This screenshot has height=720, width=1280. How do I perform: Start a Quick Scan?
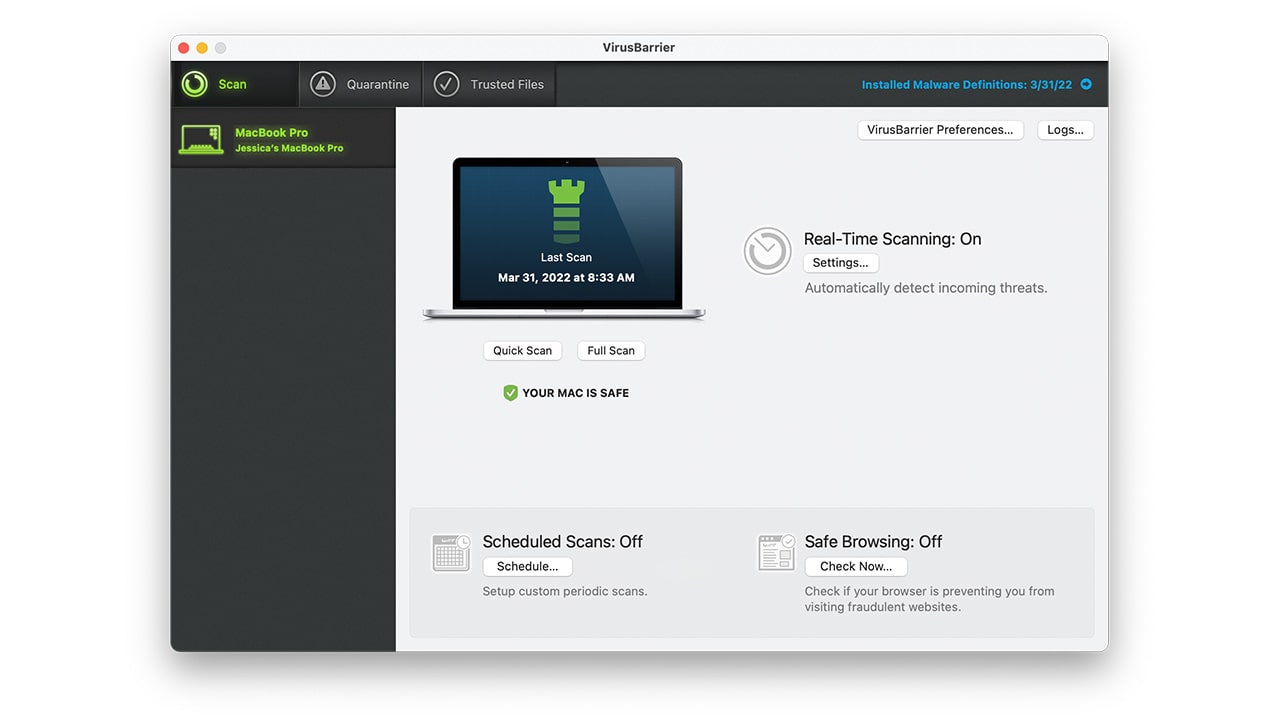(x=522, y=350)
